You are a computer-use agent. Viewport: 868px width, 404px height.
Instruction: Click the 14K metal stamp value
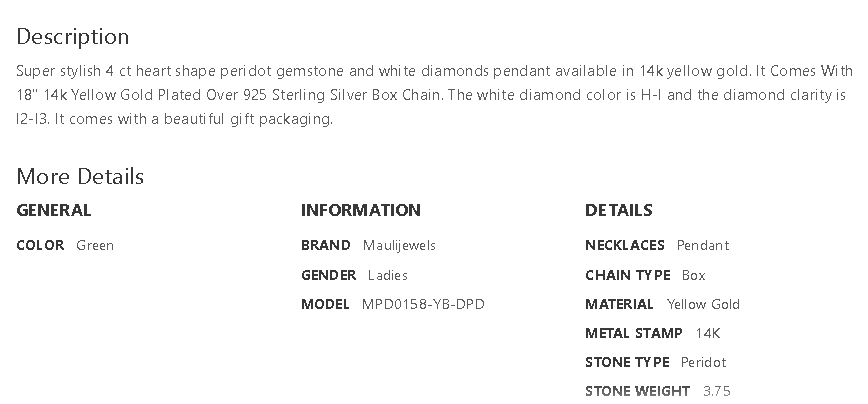point(708,333)
